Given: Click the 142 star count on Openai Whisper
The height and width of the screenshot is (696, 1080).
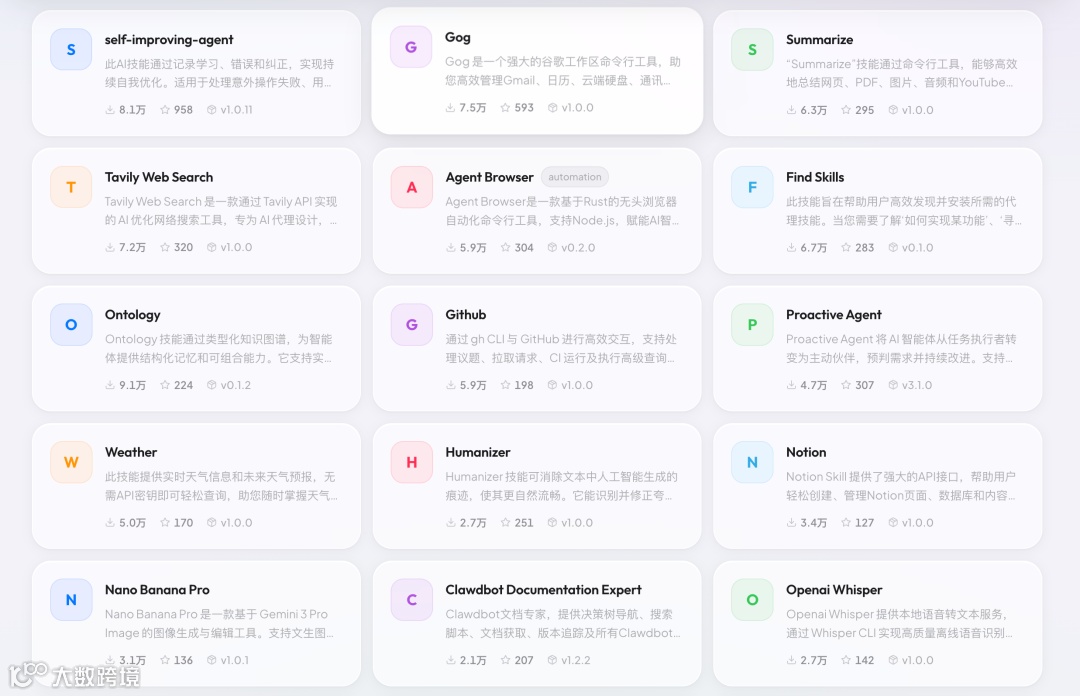Looking at the screenshot, I should pyautogui.click(x=864, y=660).
